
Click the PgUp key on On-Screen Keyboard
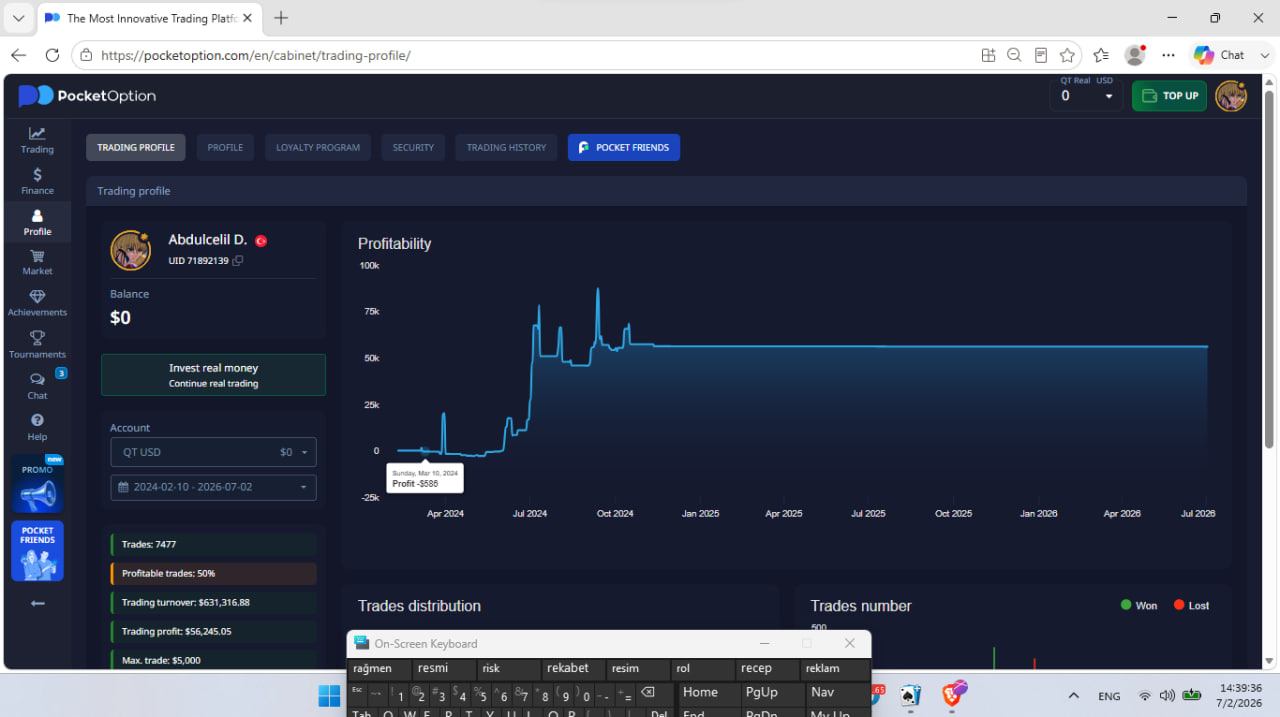tap(769, 692)
